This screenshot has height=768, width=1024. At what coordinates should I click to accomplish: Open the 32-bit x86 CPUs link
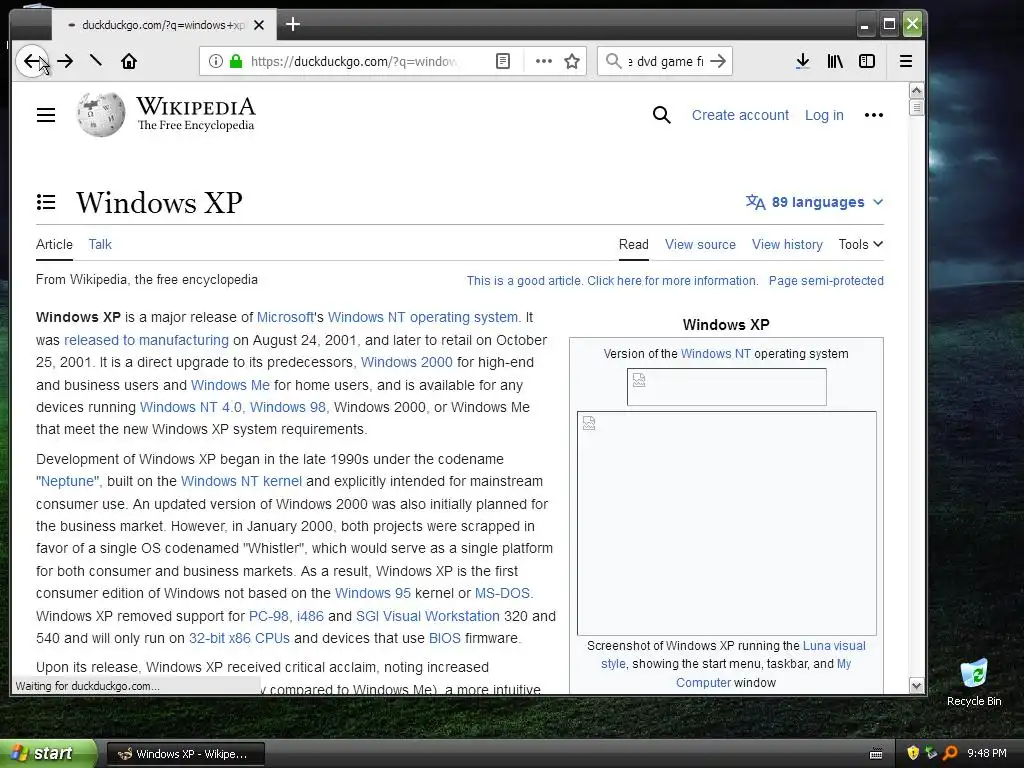(239, 639)
